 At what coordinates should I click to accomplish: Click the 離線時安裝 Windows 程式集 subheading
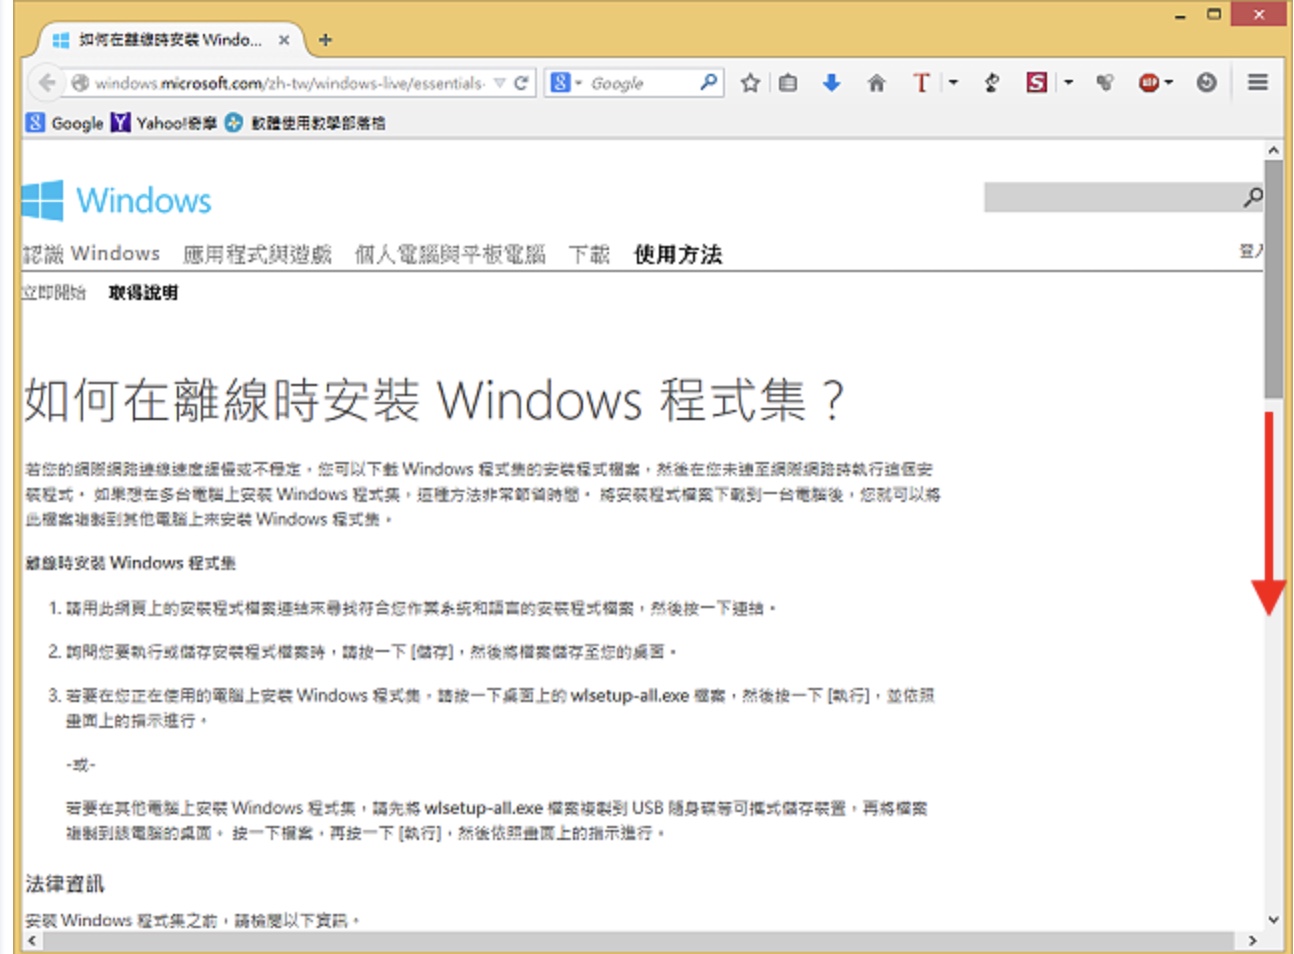click(131, 563)
